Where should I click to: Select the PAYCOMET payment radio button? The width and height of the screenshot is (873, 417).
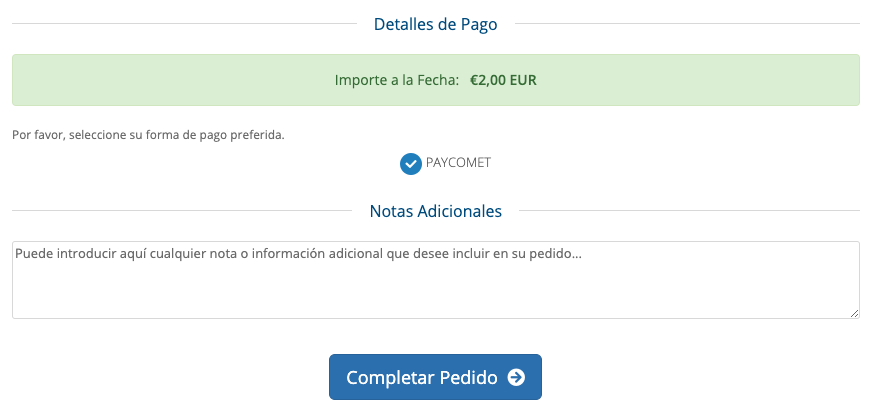(410, 164)
